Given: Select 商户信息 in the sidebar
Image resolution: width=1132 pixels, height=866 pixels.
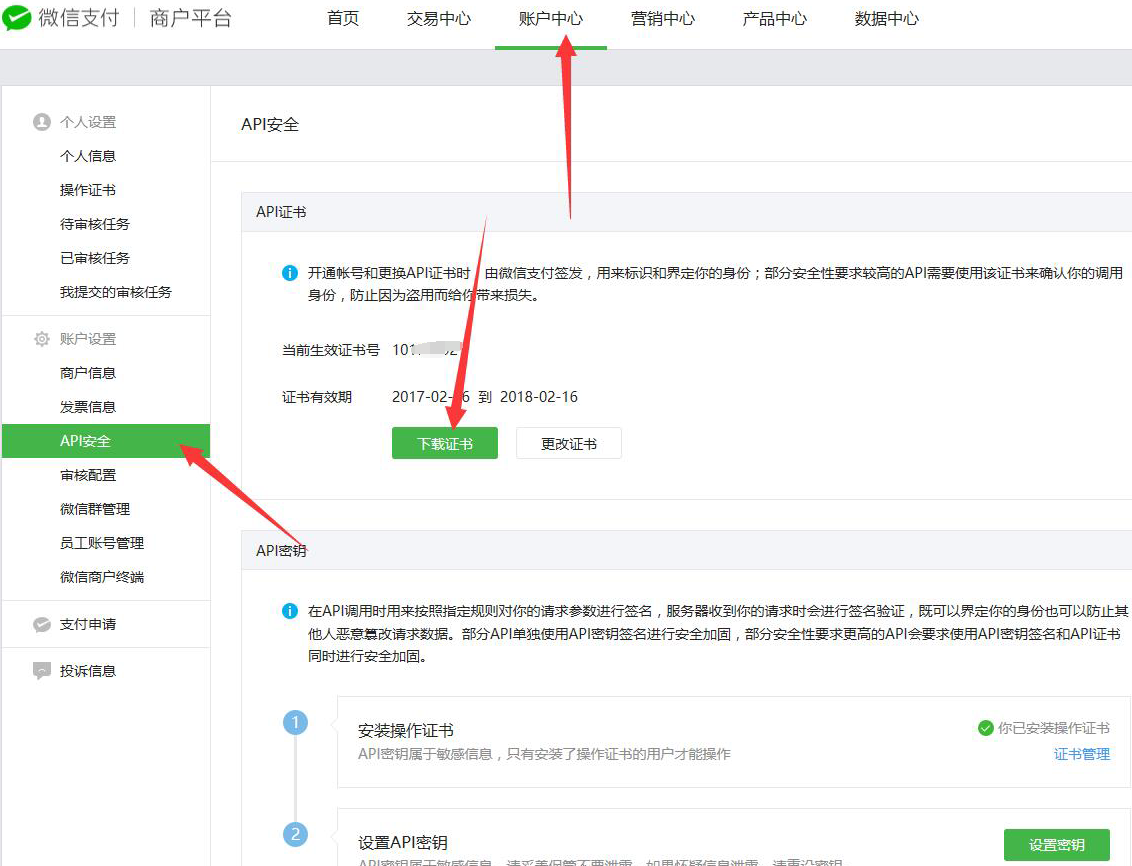Looking at the screenshot, I should pyautogui.click(x=88, y=373).
